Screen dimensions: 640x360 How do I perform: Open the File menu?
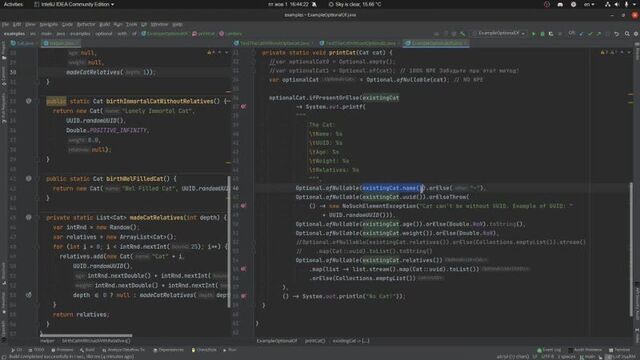coord(6,24)
